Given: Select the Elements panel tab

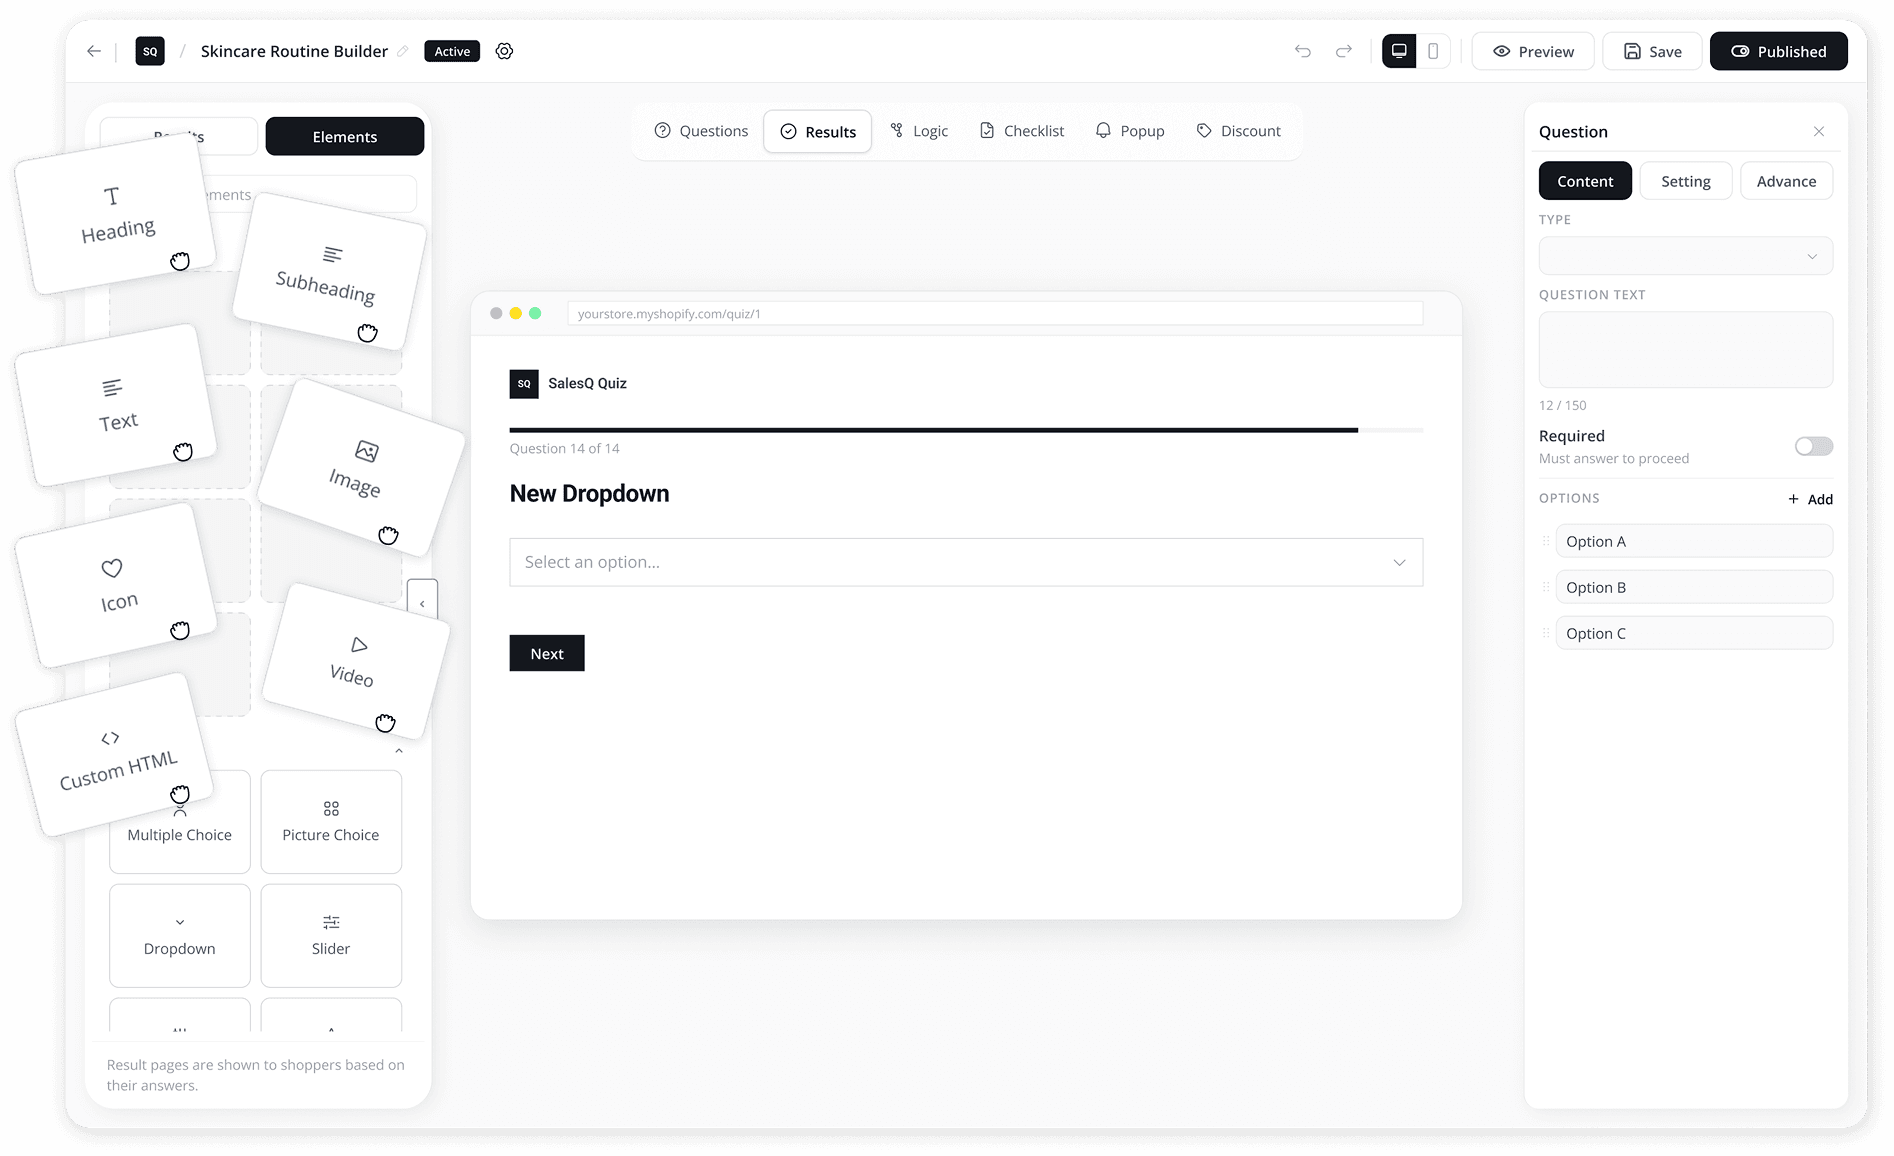Looking at the screenshot, I should tap(345, 136).
